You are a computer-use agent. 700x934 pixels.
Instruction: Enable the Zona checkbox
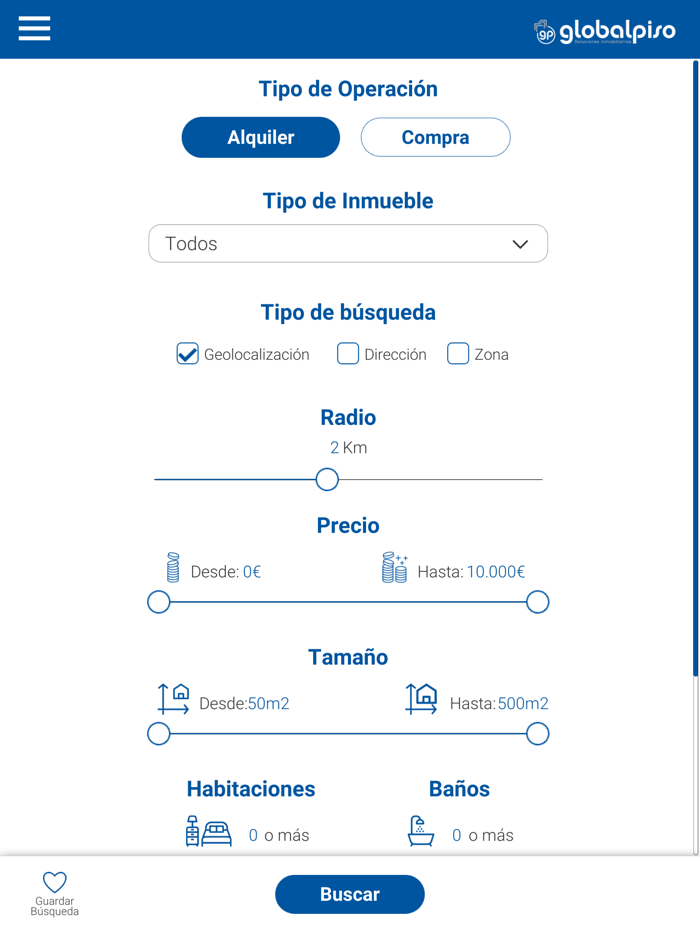click(x=458, y=354)
